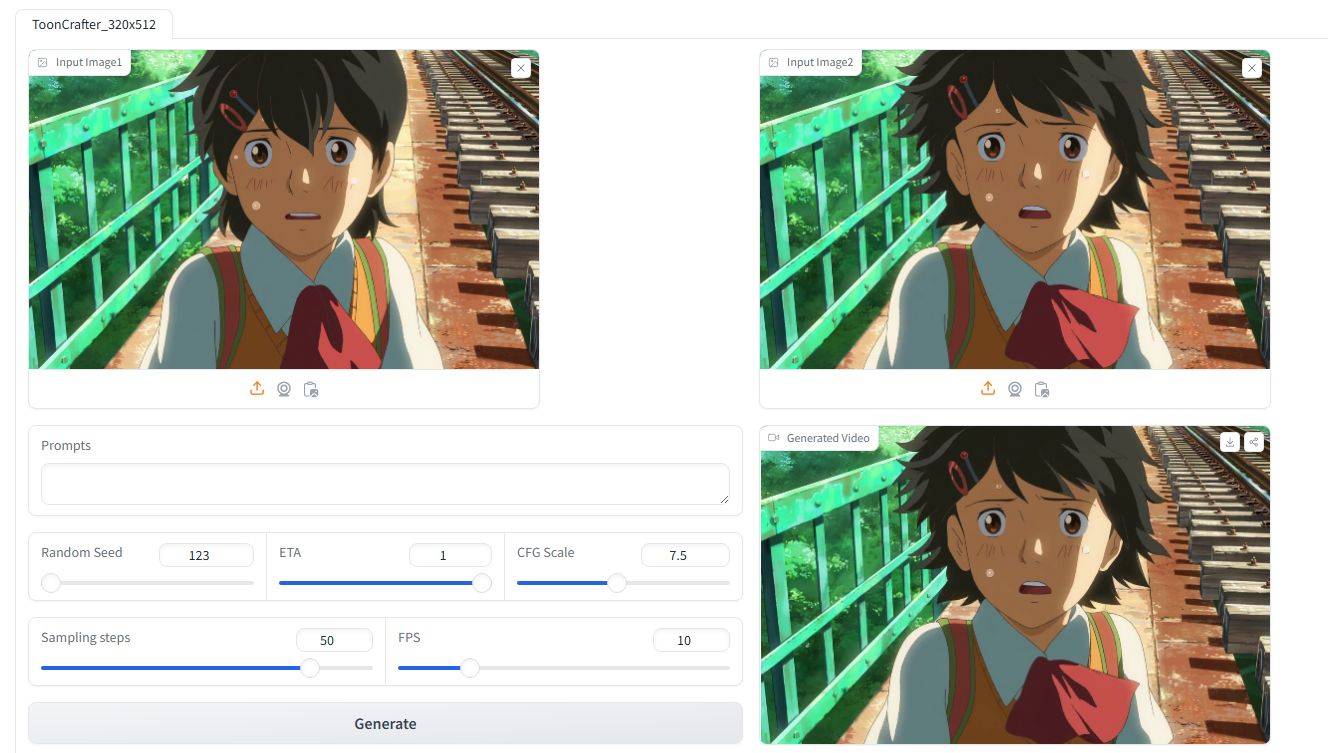Click the 'Generated Video' label
This screenshot has width=1328, height=753.
(828, 438)
